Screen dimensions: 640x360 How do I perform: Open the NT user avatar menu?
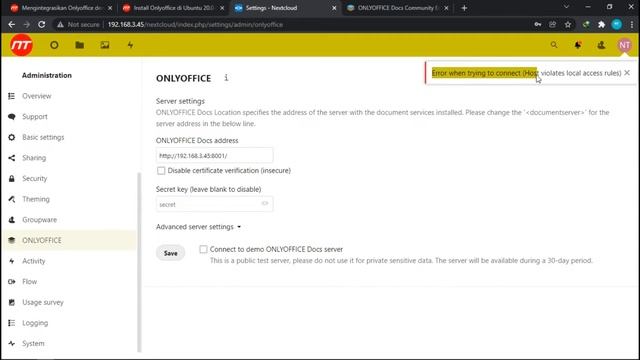624,45
